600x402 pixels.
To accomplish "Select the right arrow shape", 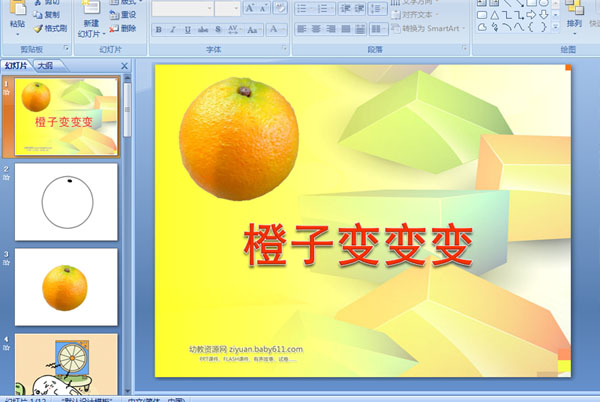I will 531,15.
